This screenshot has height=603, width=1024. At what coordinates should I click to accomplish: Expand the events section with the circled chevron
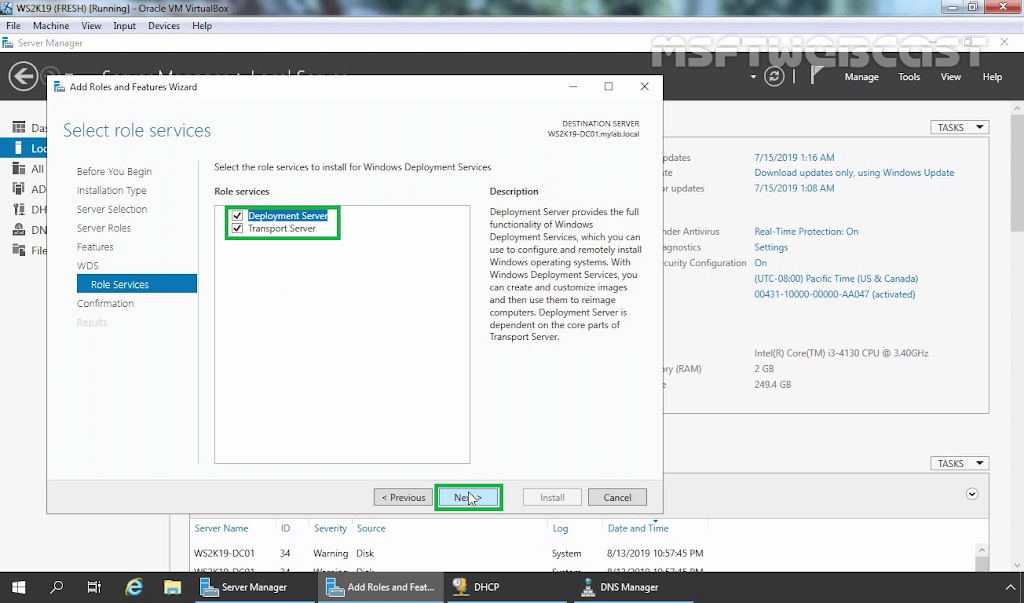coord(972,494)
